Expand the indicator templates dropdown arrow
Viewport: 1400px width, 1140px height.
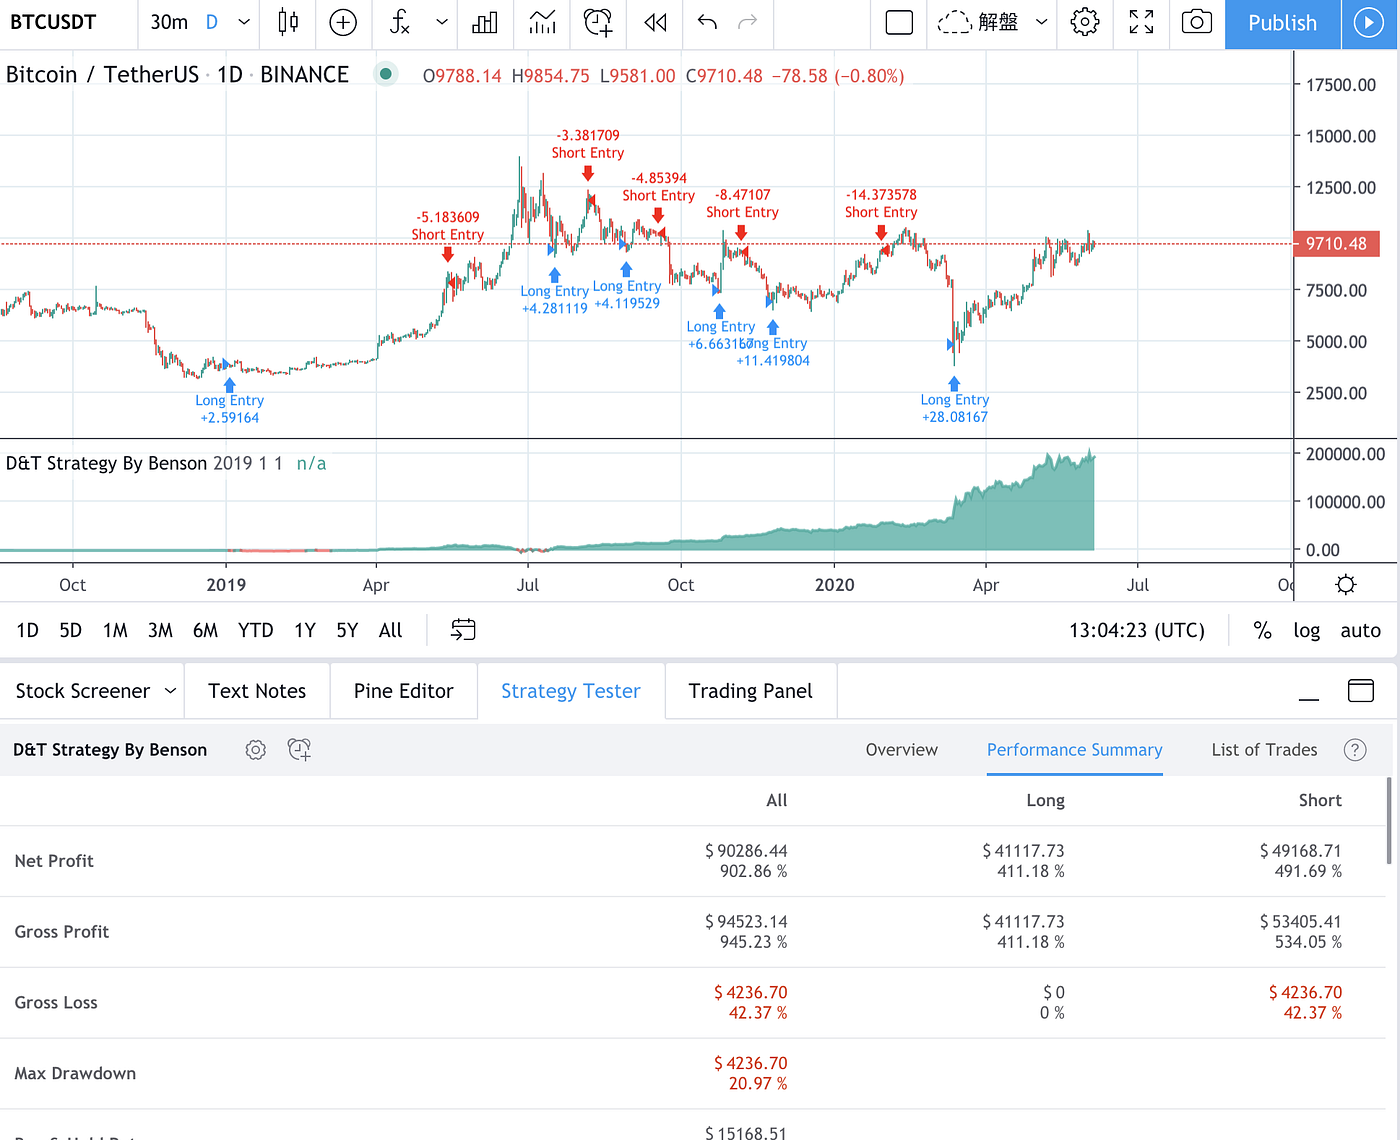[x=441, y=22]
